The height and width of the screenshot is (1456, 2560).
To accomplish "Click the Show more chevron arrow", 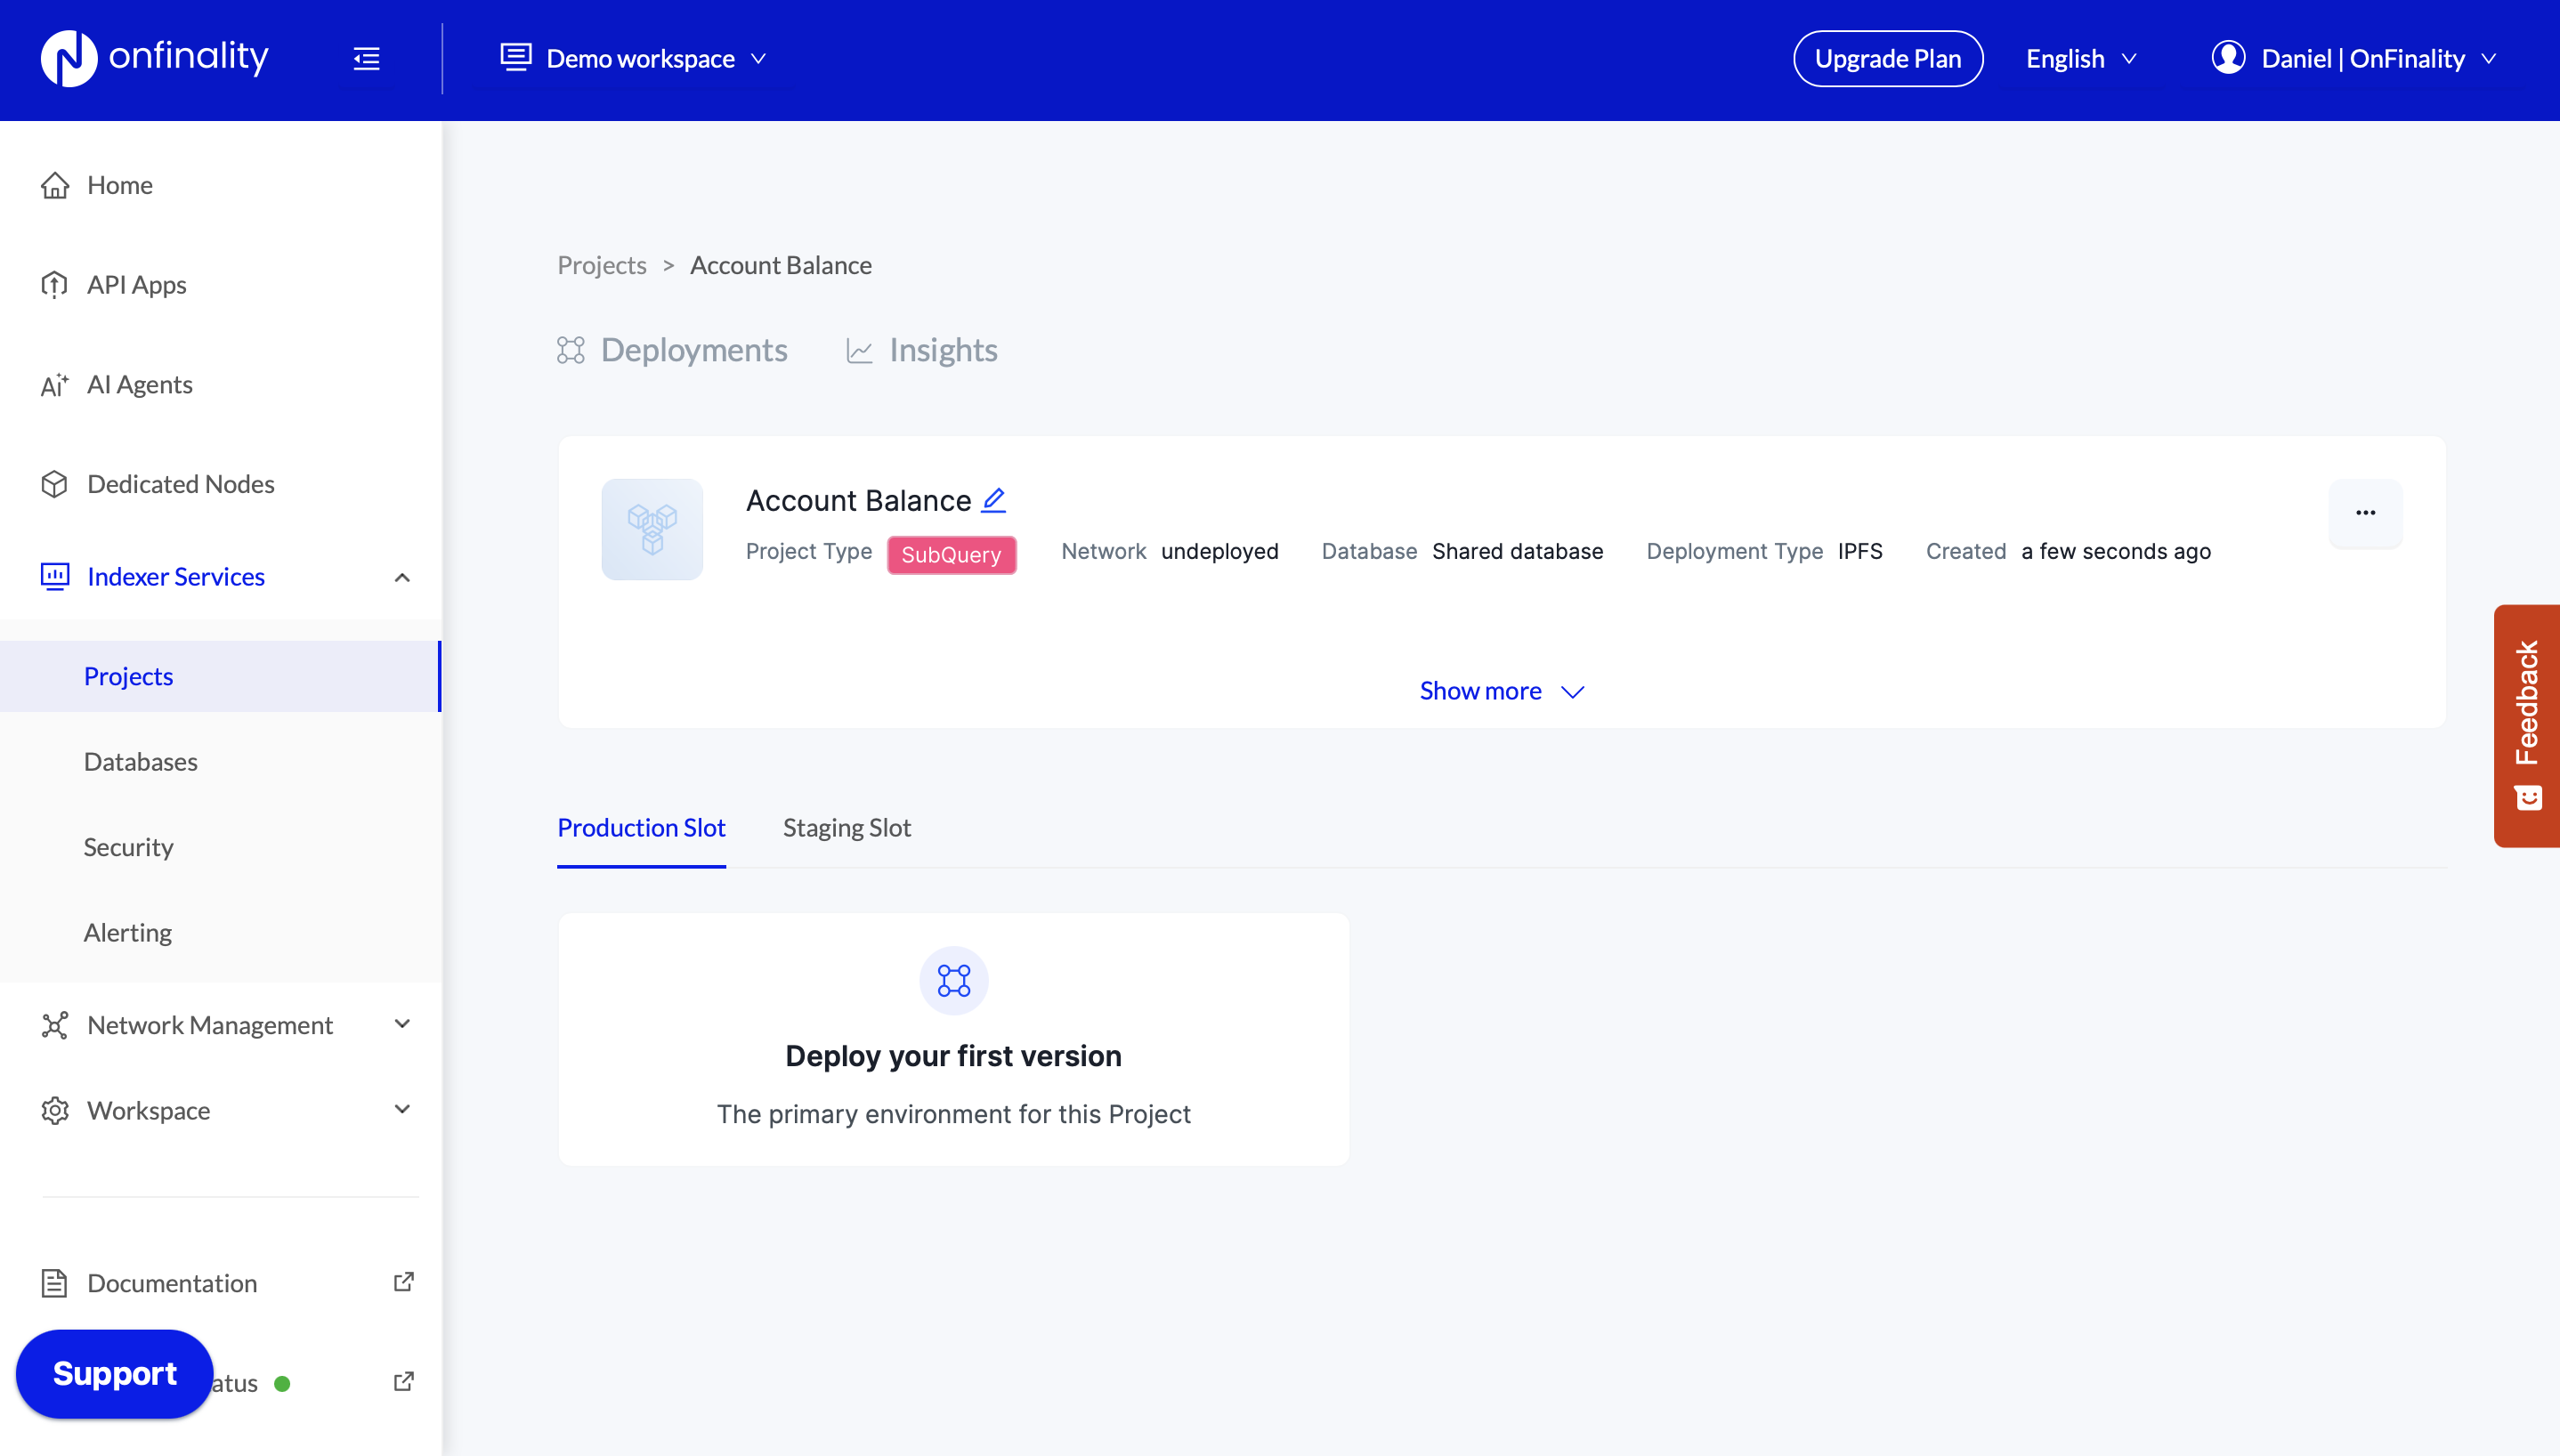I will click(x=1573, y=692).
